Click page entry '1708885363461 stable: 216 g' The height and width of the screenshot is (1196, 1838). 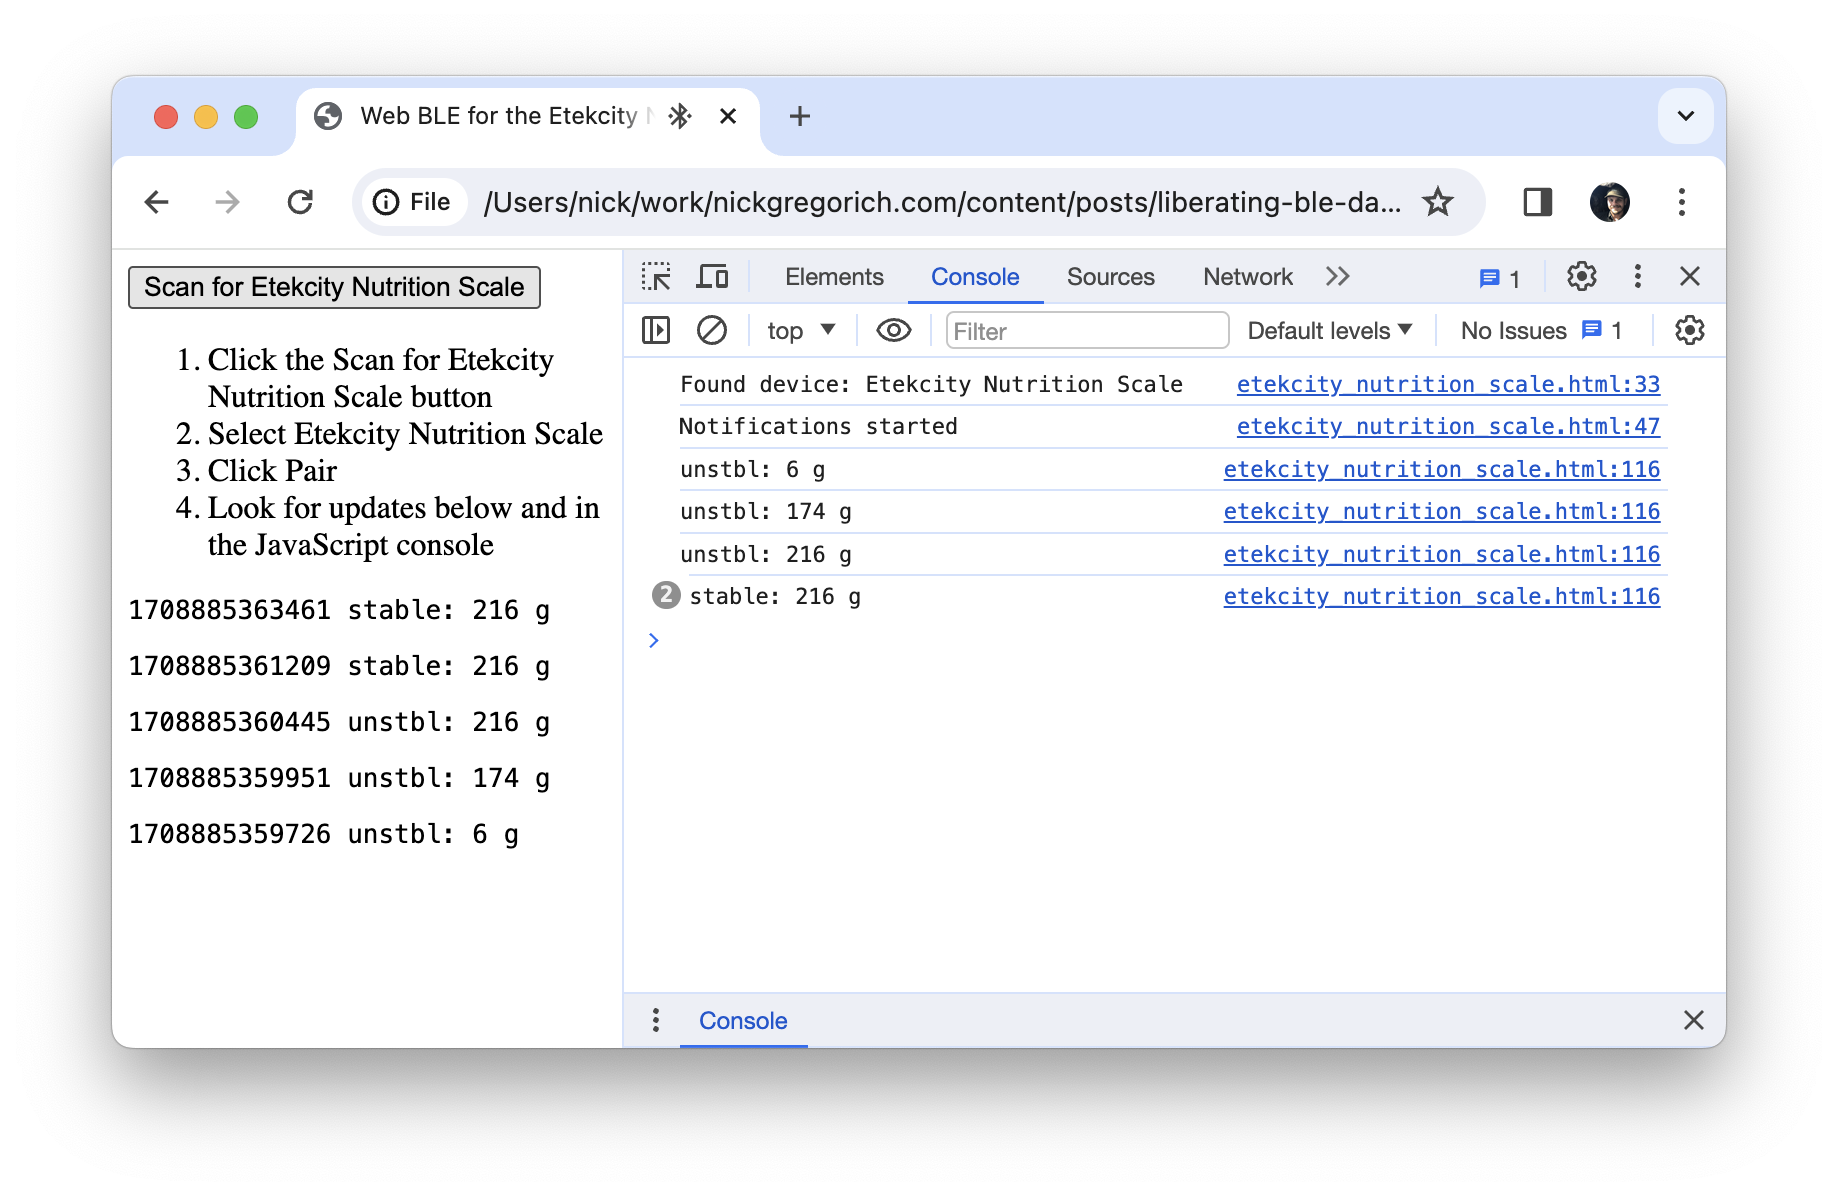(339, 610)
